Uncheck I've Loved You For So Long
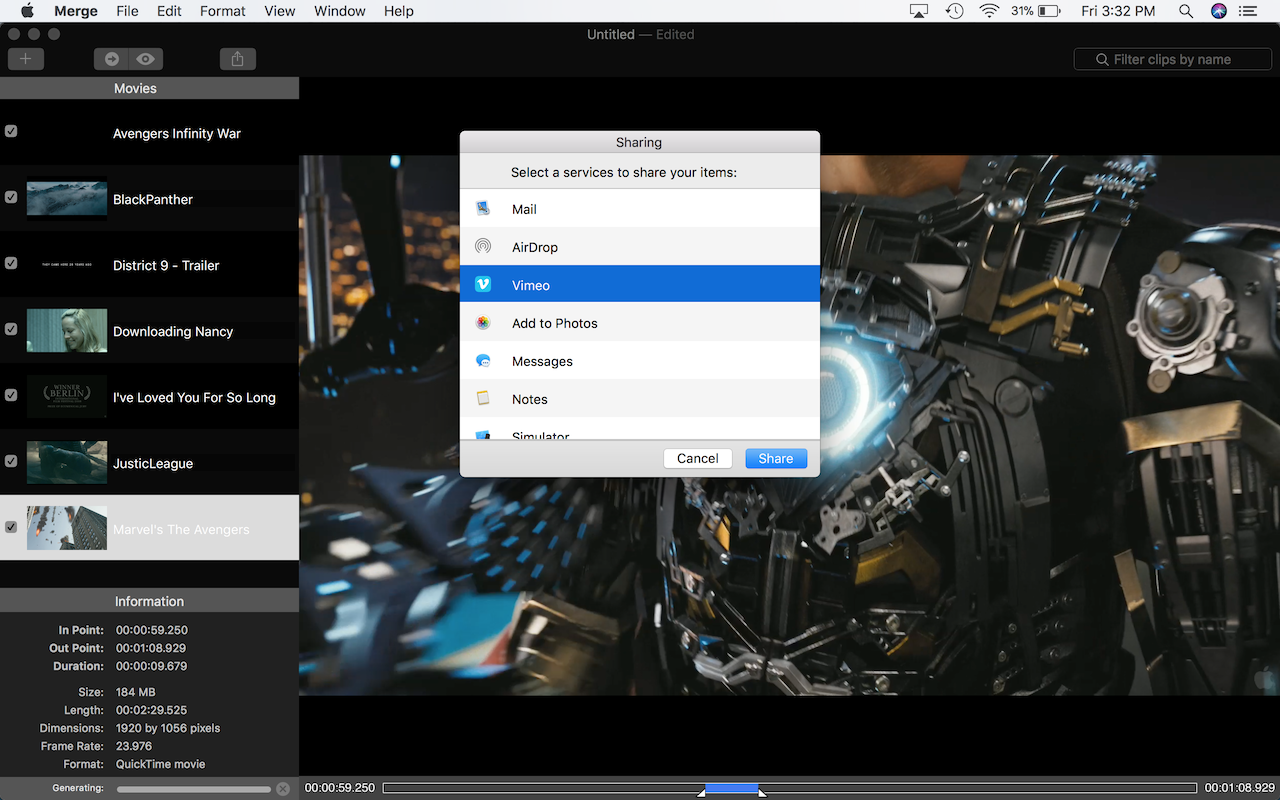This screenshot has width=1280, height=800. pyautogui.click(x=11, y=395)
